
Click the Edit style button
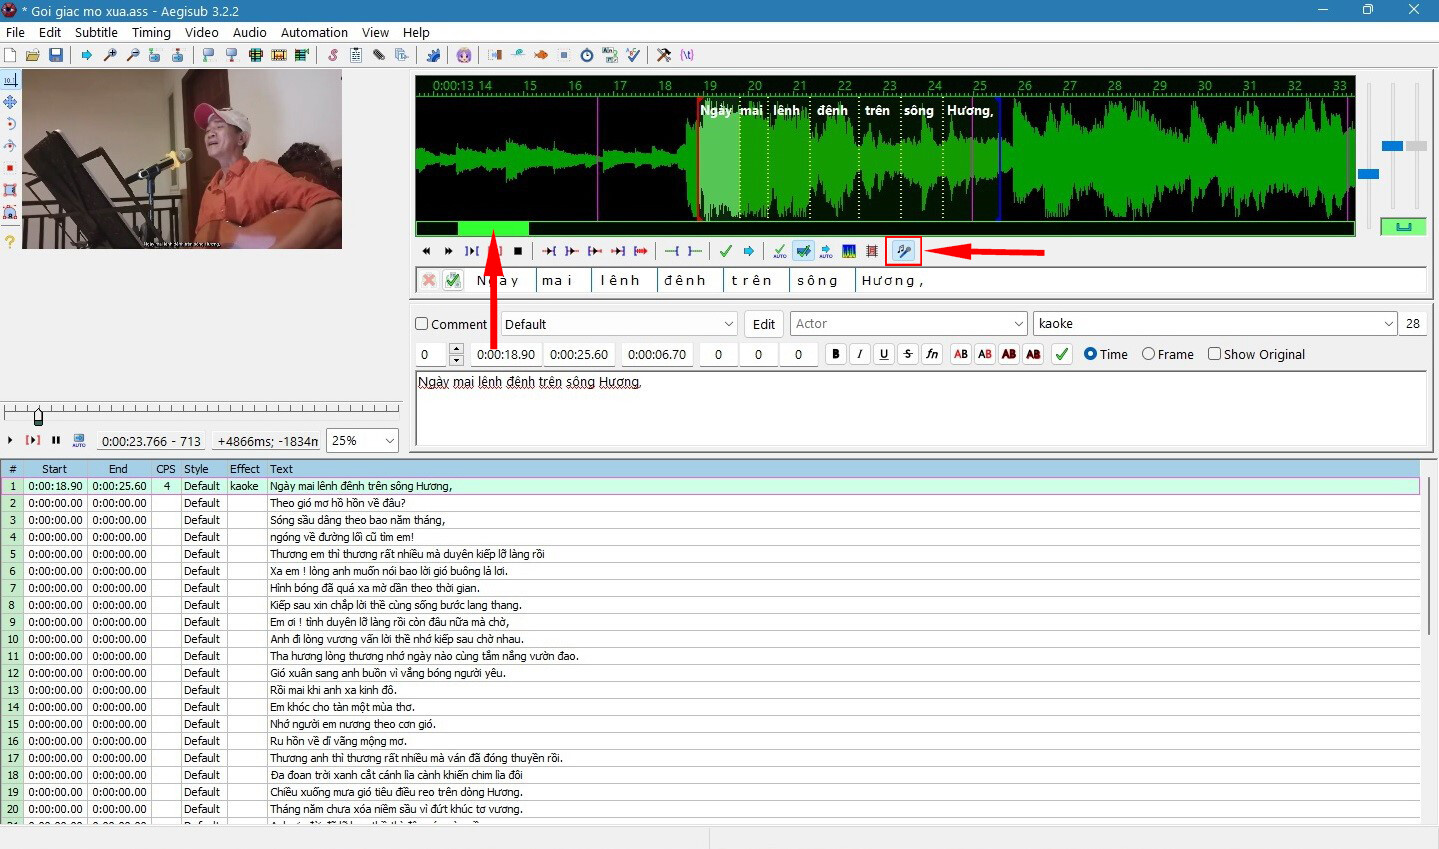pyautogui.click(x=764, y=324)
